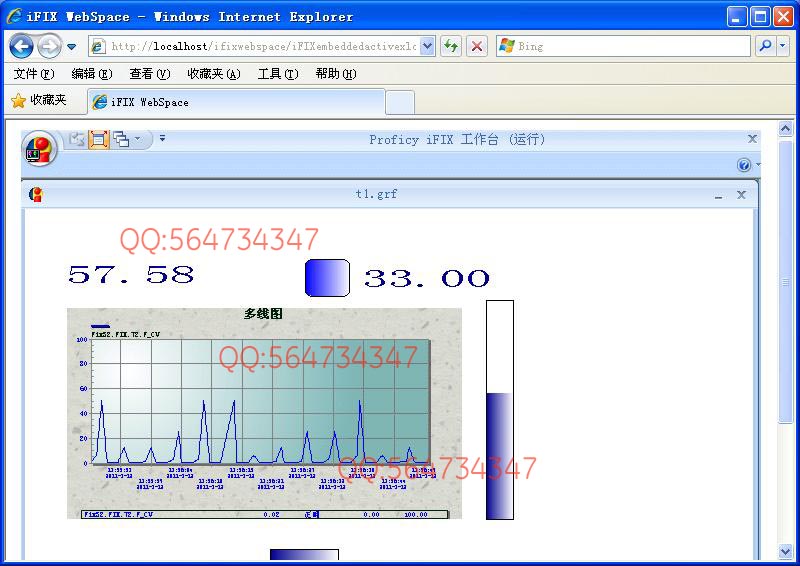Click the first quick access toolbar icon
This screenshot has width=800, height=566.
[x=77, y=139]
